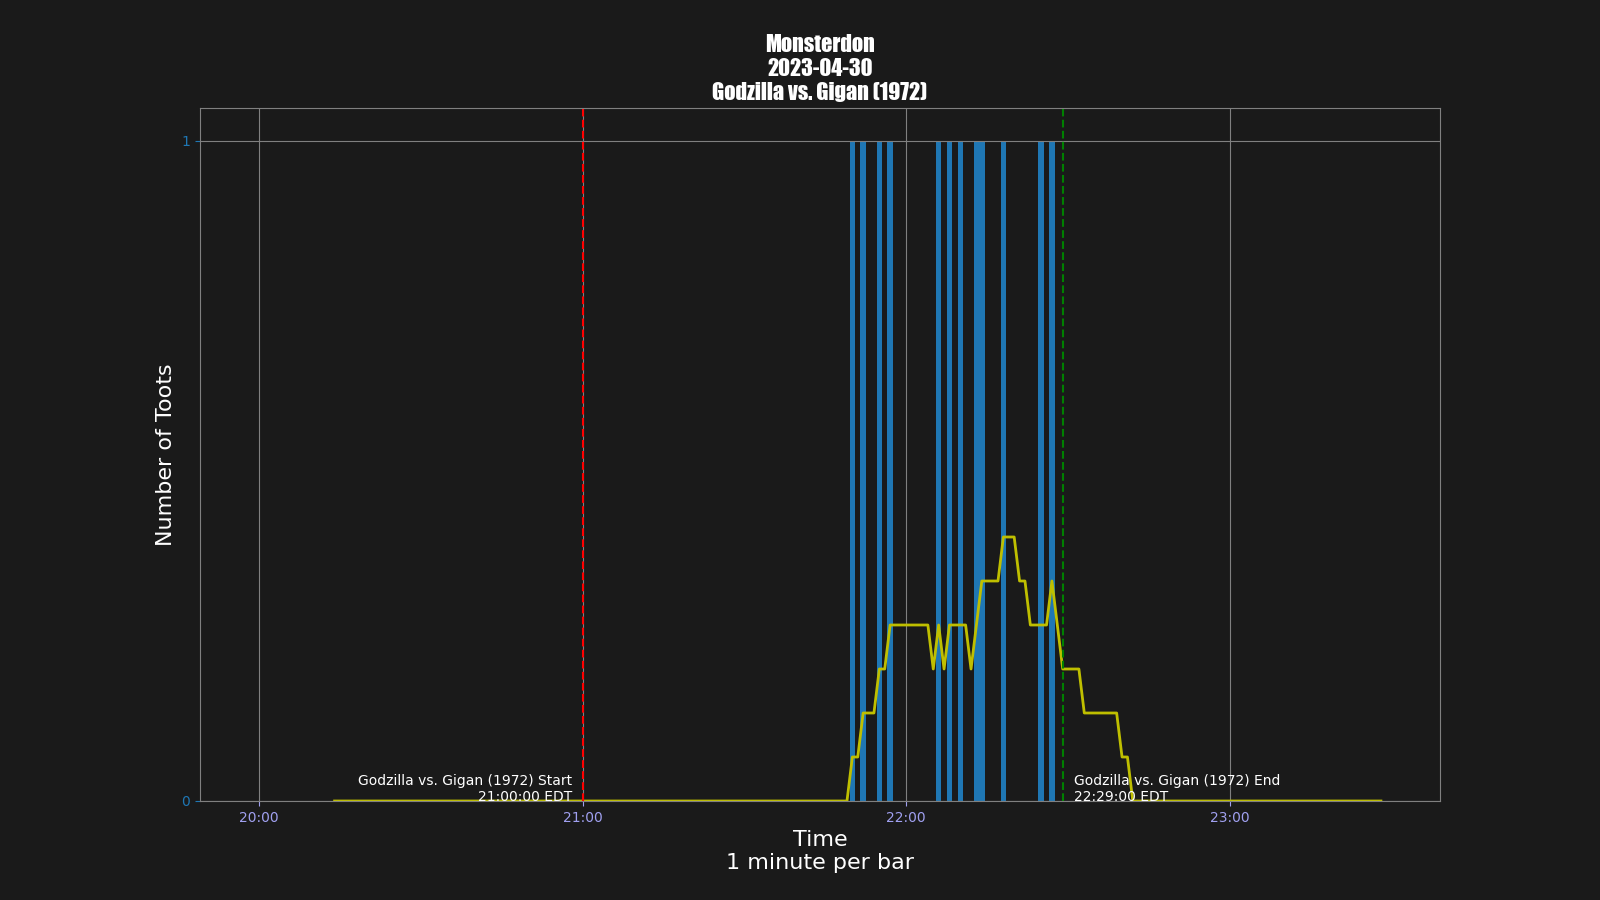This screenshot has width=1600, height=900.
Task: Click the 'Number of Toots' axis label
Action: click(x=164, y=455)
